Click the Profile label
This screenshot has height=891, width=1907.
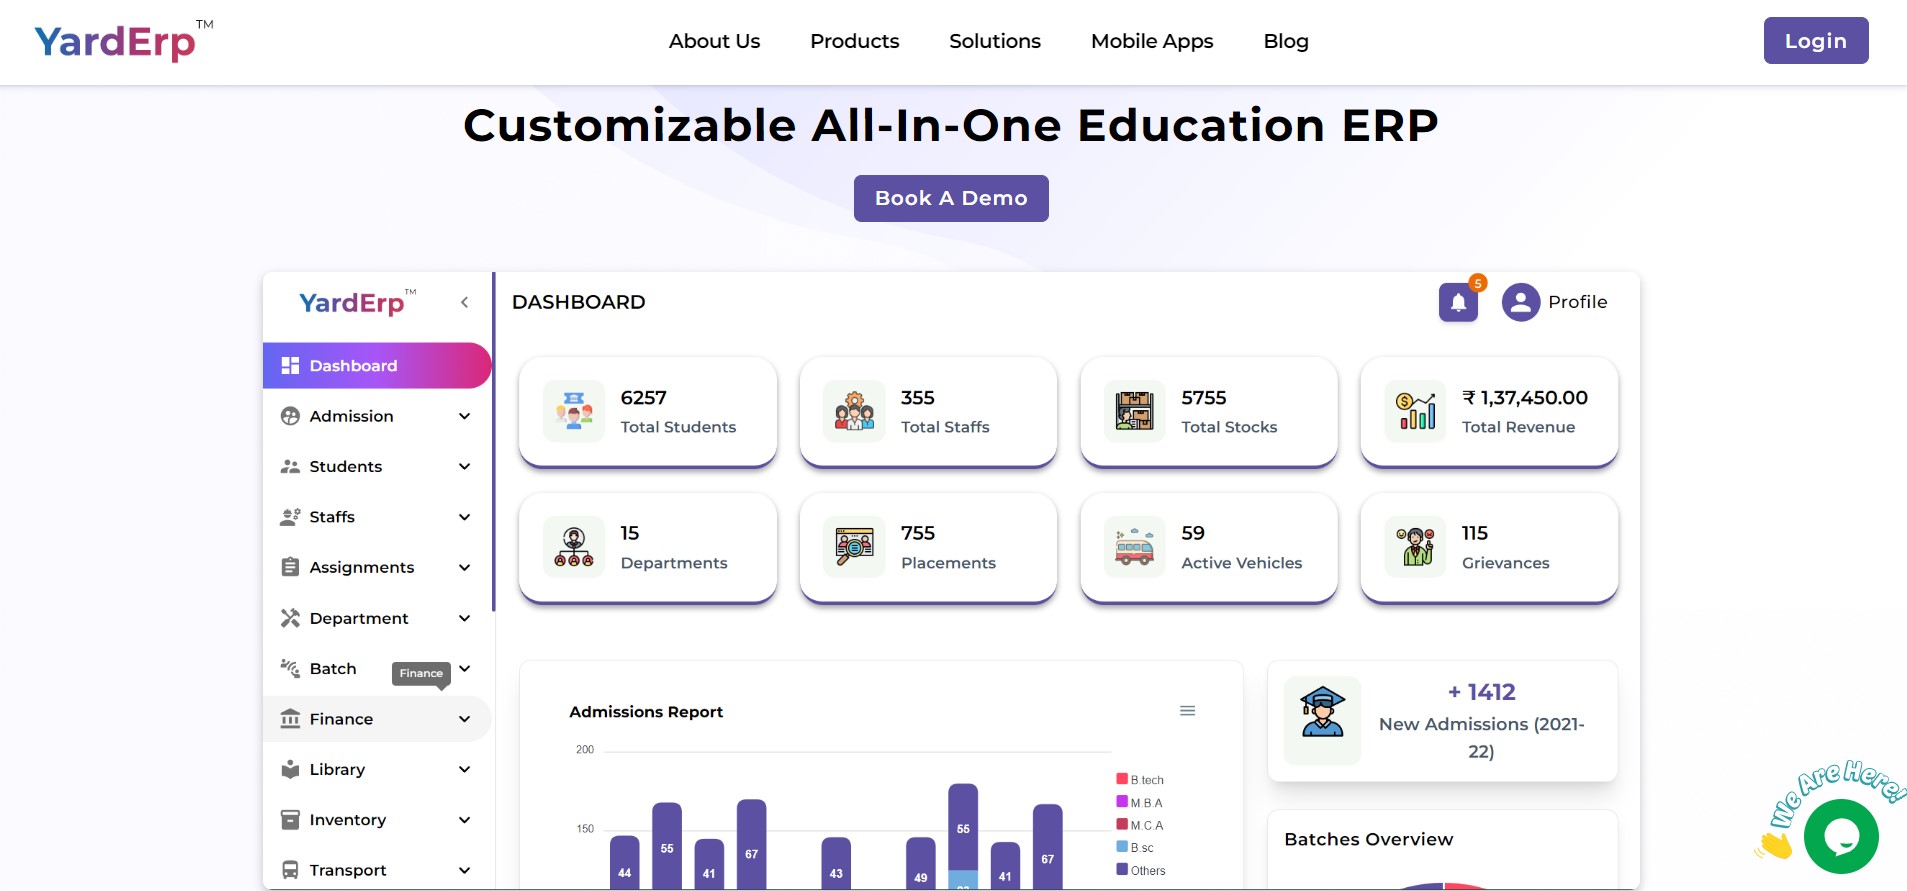[1578, 302]
